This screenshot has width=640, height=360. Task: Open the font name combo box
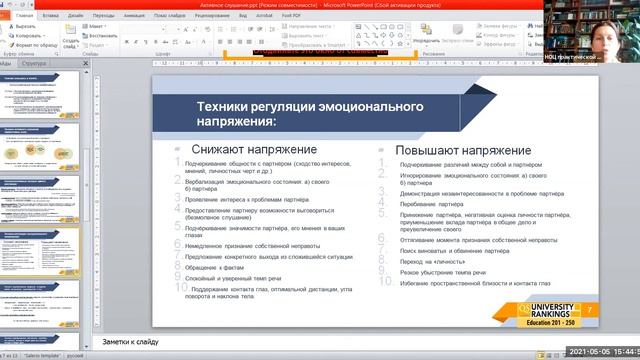point(143,29)
